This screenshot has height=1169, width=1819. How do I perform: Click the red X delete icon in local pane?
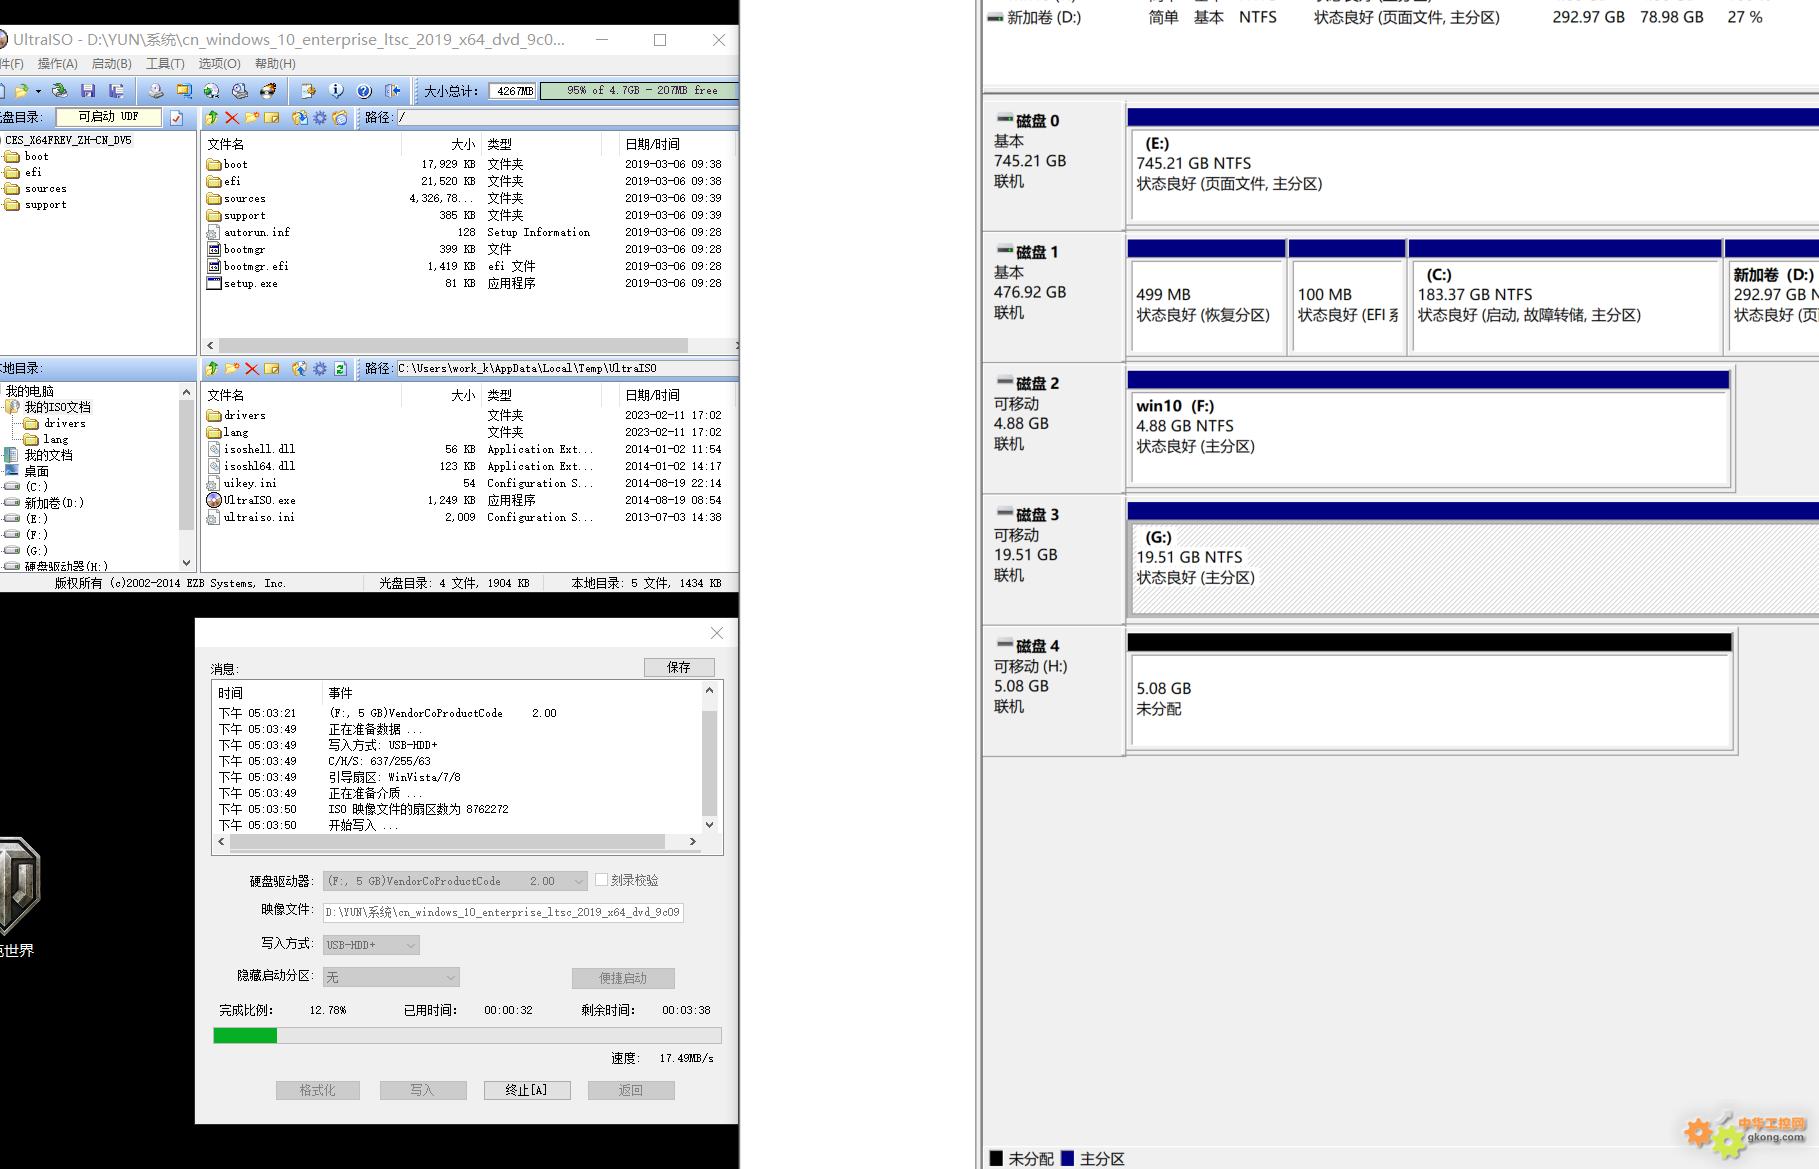point(252,369)
